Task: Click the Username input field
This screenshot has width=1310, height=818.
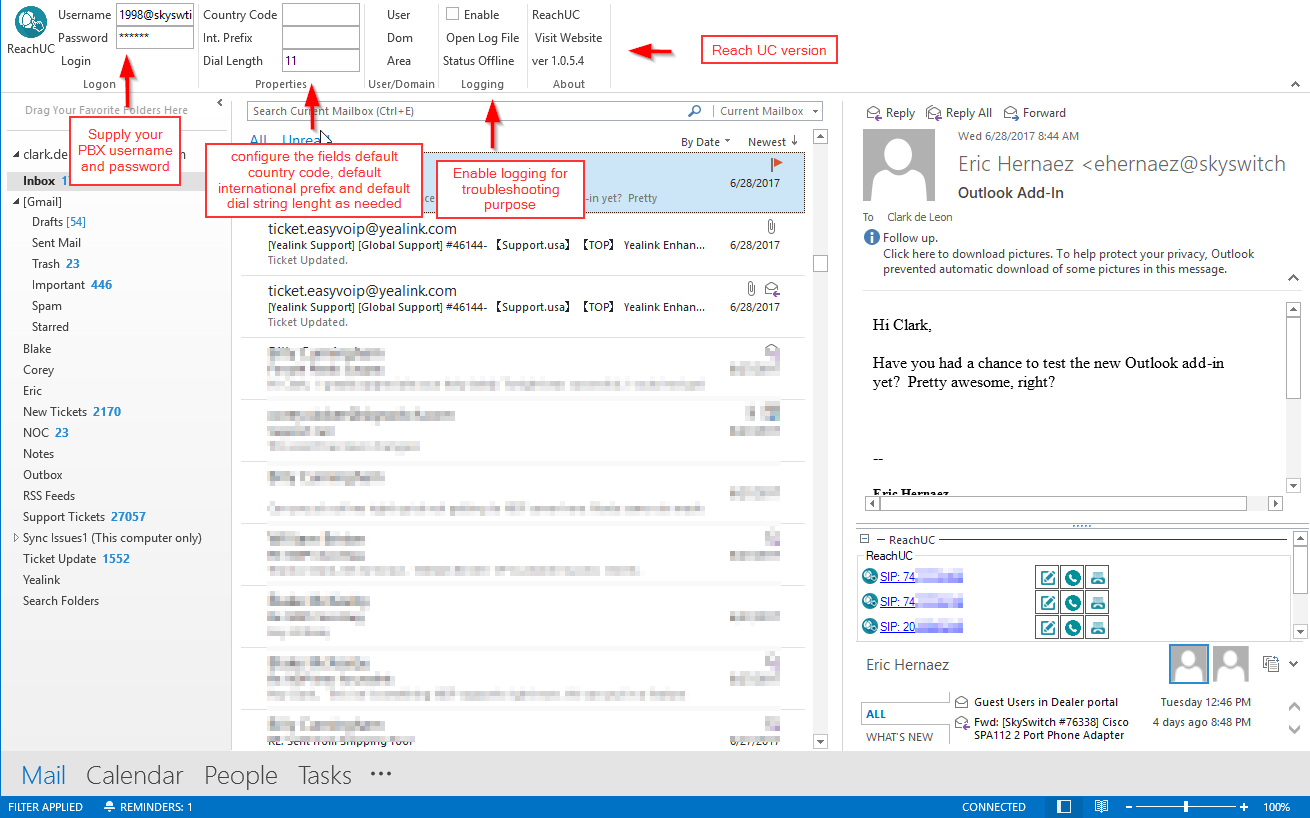Action: (x=154, y=15)
